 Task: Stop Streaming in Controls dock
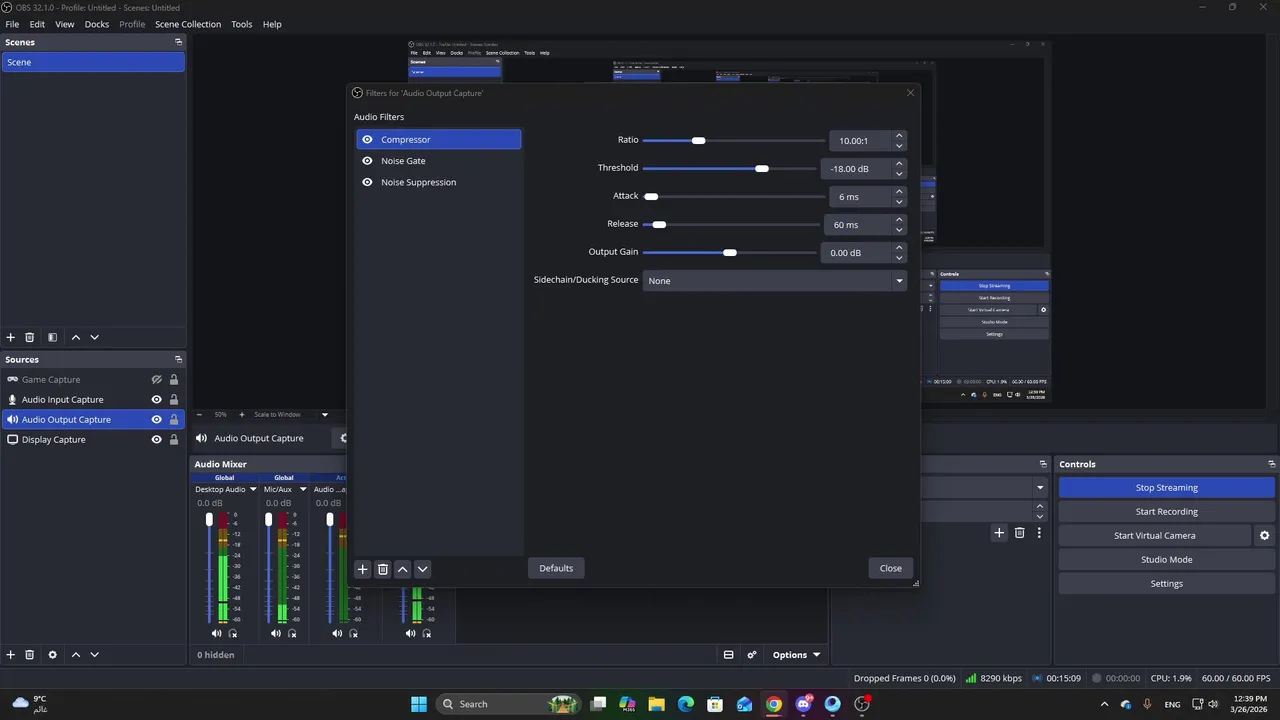[1167, 488]
